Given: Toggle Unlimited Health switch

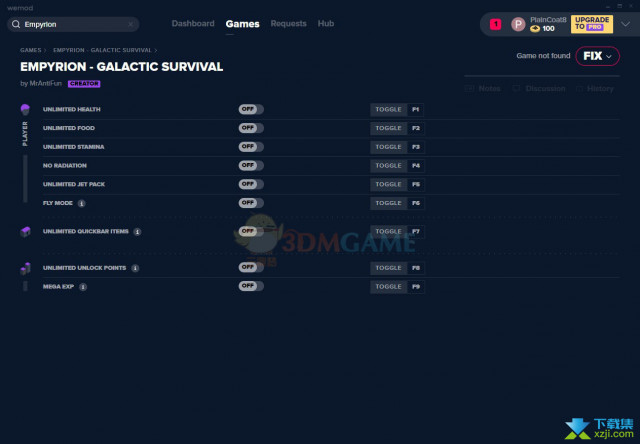Looking at the screenshot, I should (251, 109).
